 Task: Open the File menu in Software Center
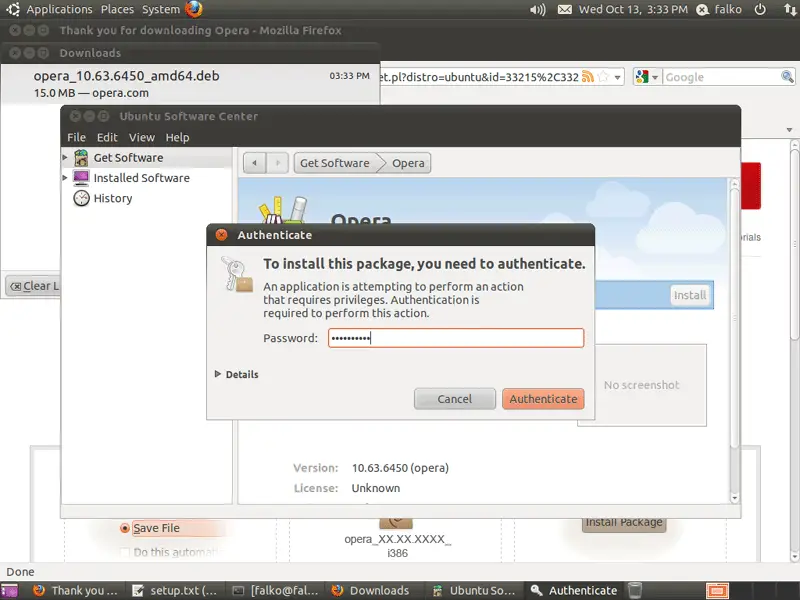coord(77,137)
